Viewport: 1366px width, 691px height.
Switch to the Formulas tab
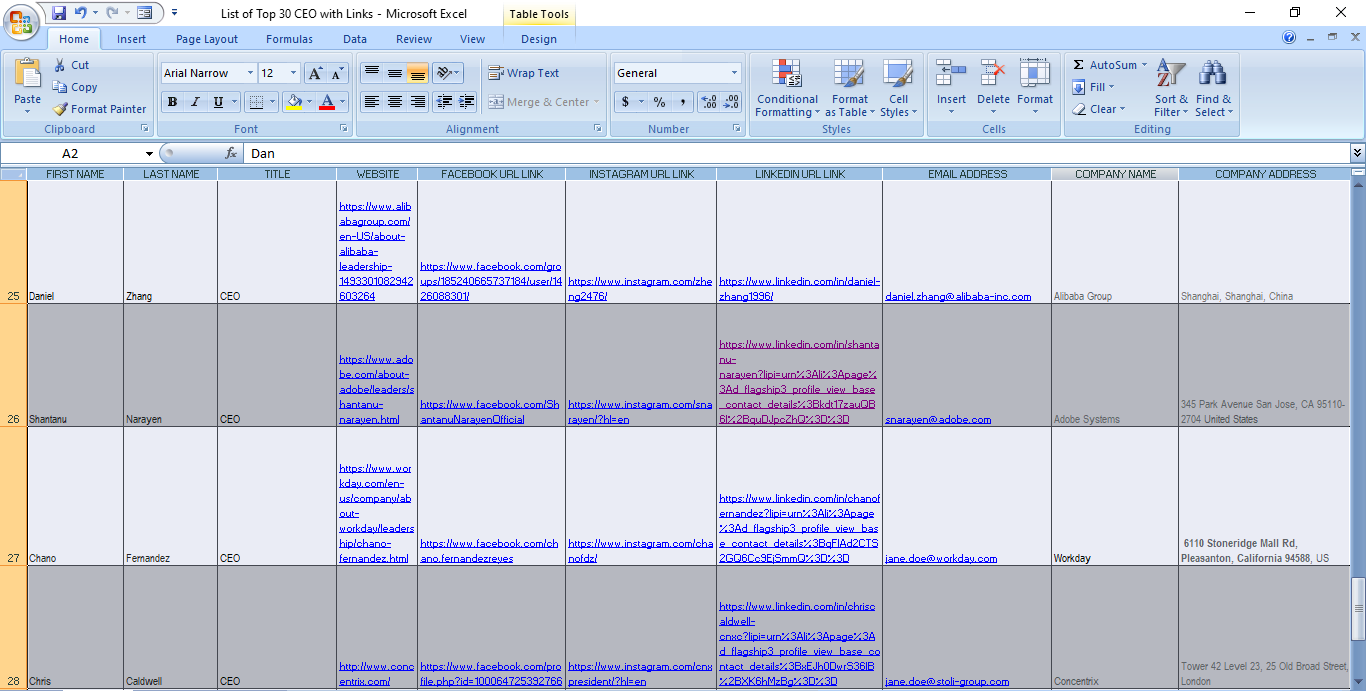click(289, 39)
